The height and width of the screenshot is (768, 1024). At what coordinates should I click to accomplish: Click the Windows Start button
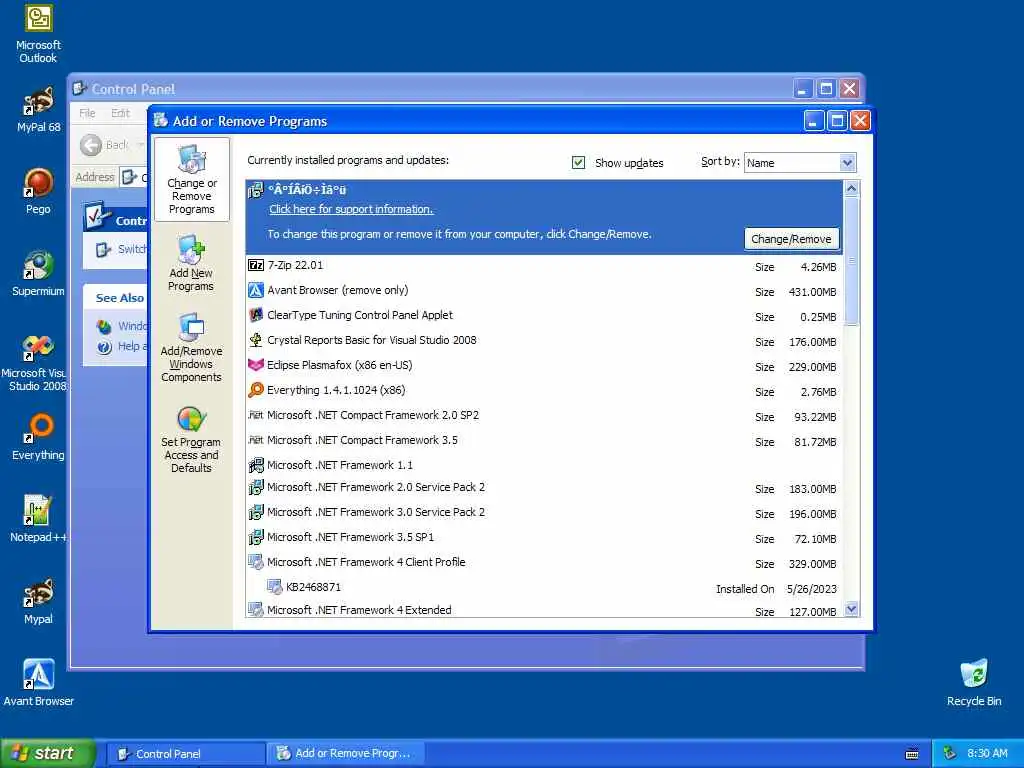pyautogui.click(x=48, y=753)
